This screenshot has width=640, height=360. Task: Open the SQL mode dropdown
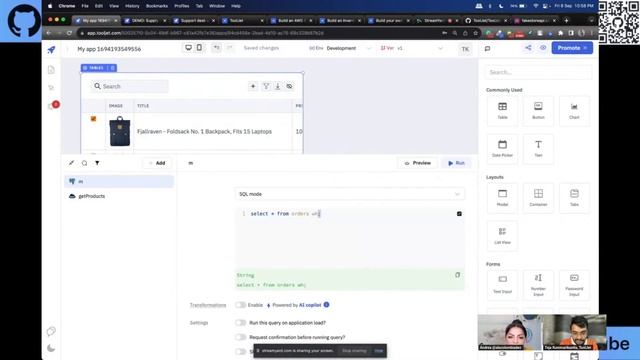point(349,194)
